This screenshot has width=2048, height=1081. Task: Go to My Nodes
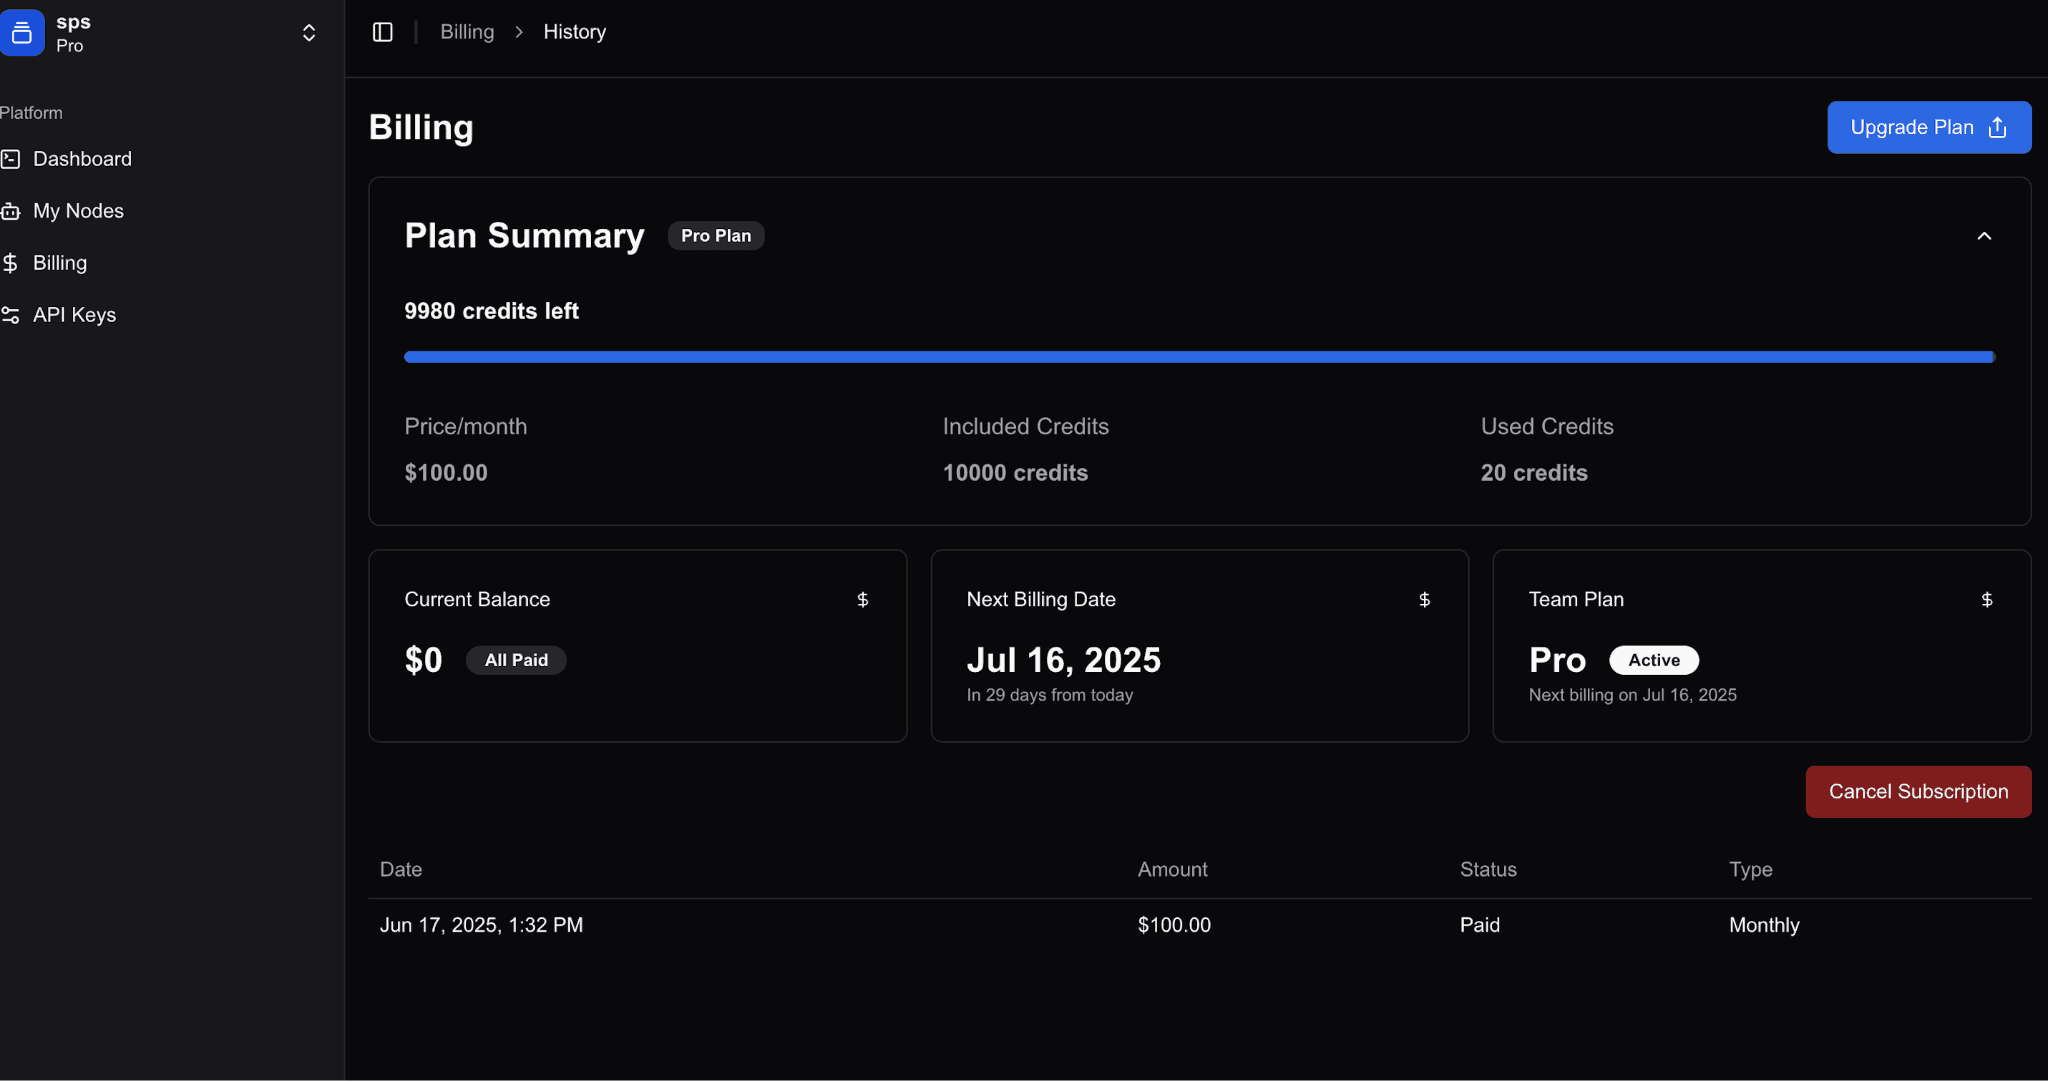(78, 211)
